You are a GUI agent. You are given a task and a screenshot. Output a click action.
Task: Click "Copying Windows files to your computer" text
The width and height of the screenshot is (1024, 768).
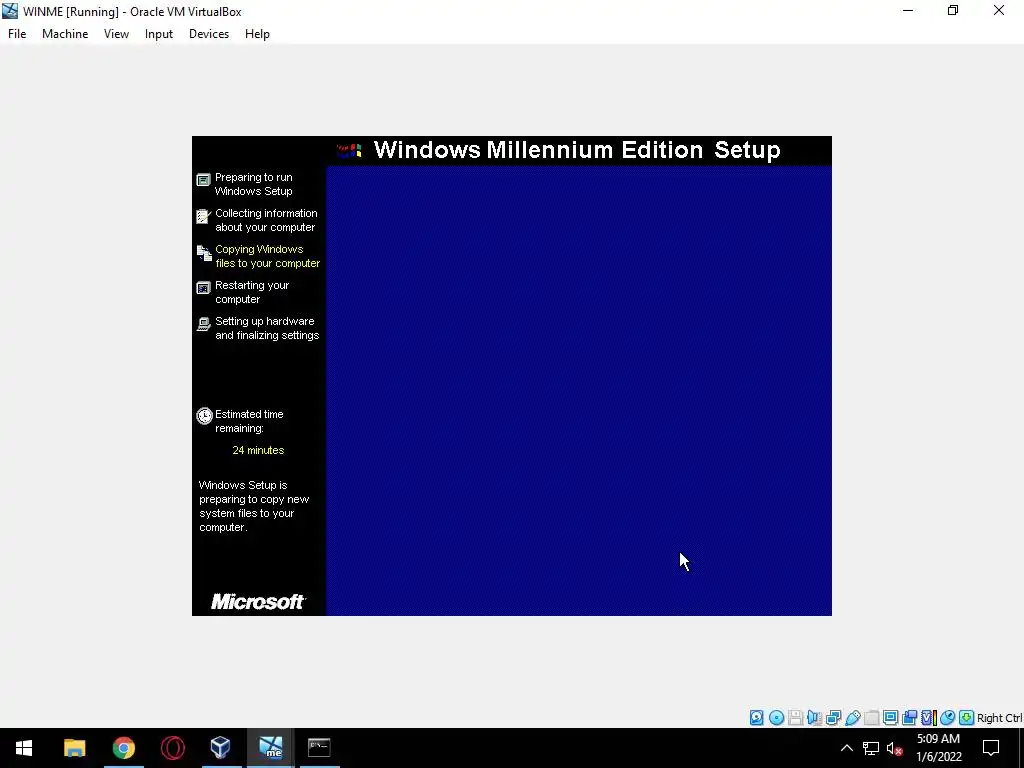coord(268,256)
